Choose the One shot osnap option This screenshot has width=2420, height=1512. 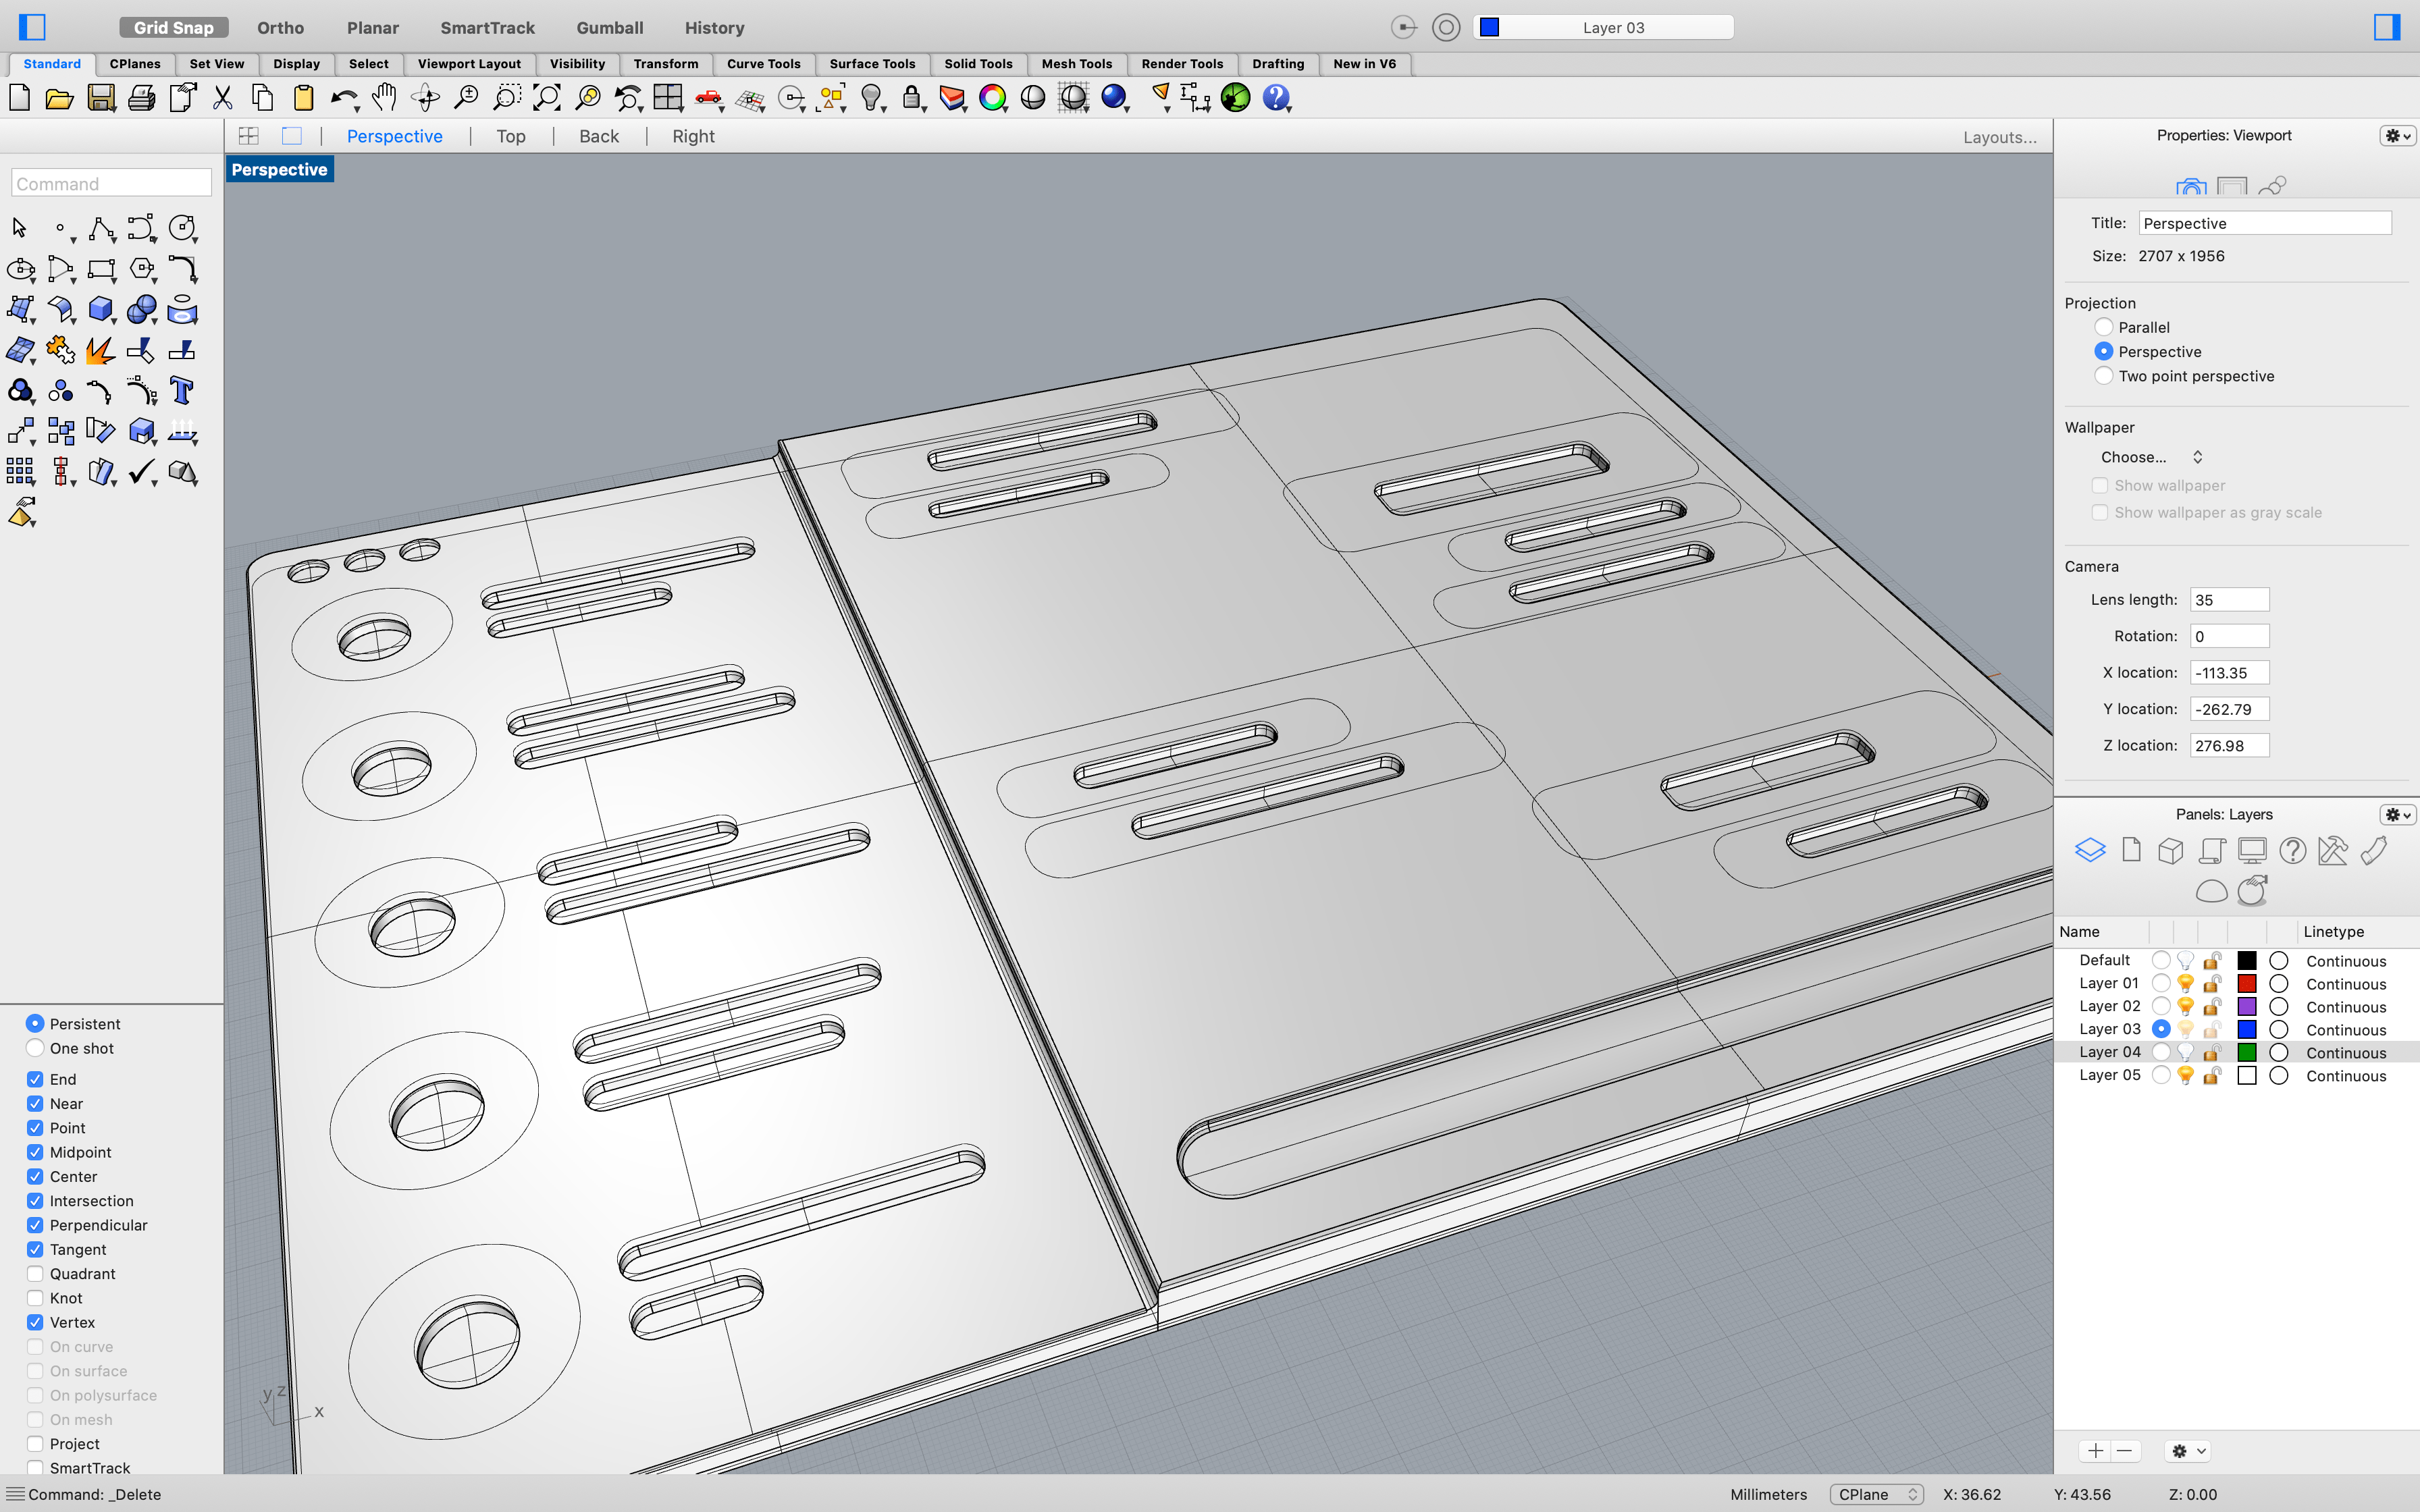[35, 1048]
